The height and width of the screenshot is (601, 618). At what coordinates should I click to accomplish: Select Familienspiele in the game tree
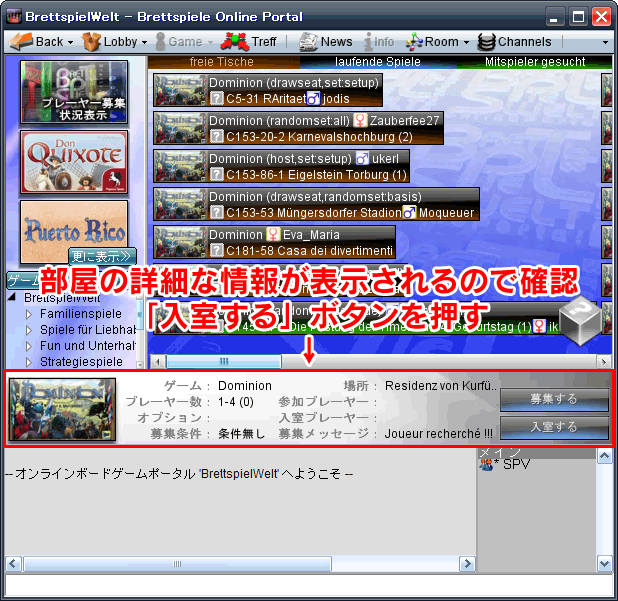pos(81,314)
